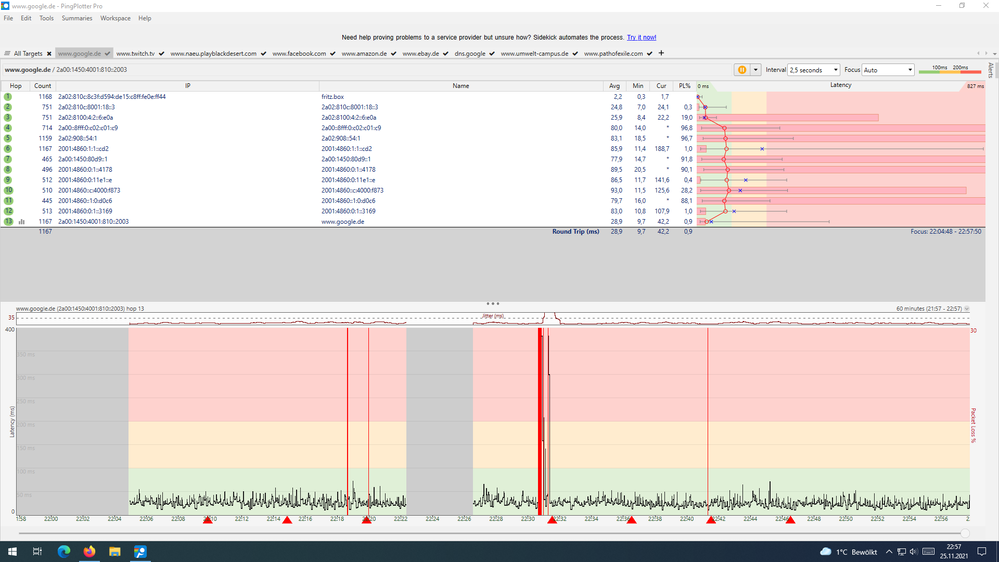Show hidden system tray icons chevron
The height and width of the screenshot is (562, 999).
coord(889,551)
